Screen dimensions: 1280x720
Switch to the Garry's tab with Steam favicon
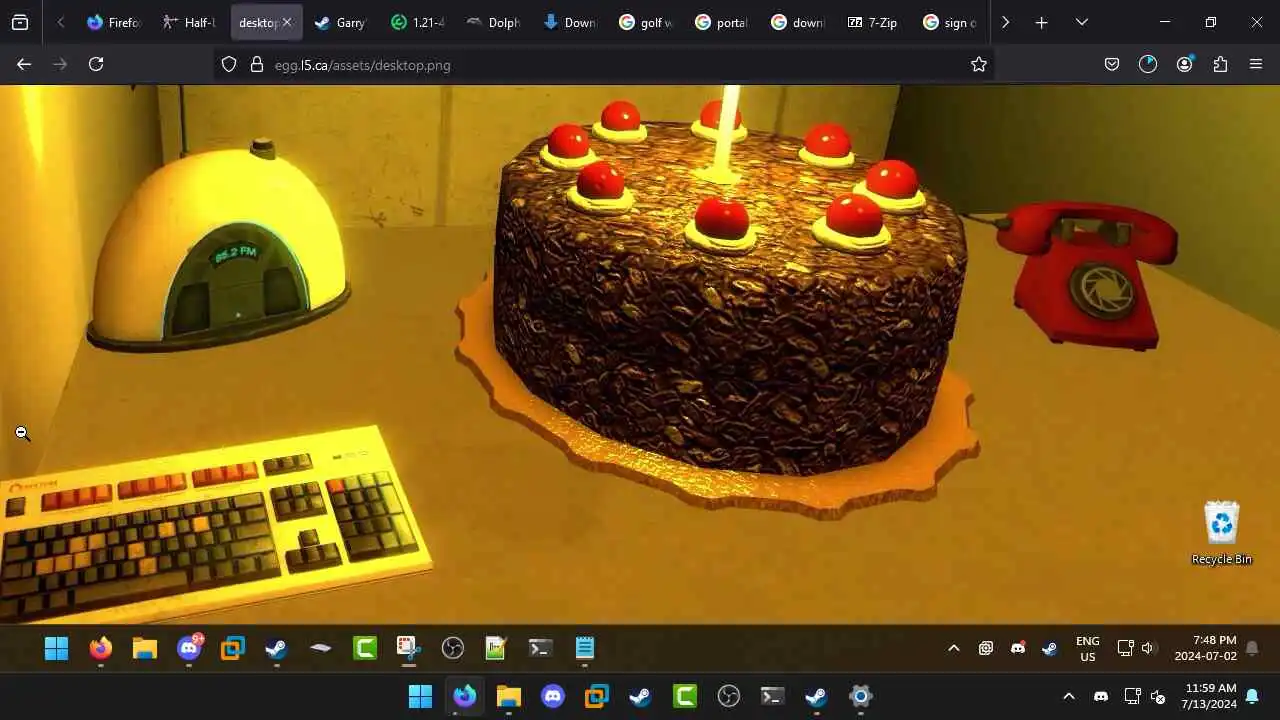tap(341, 22)
